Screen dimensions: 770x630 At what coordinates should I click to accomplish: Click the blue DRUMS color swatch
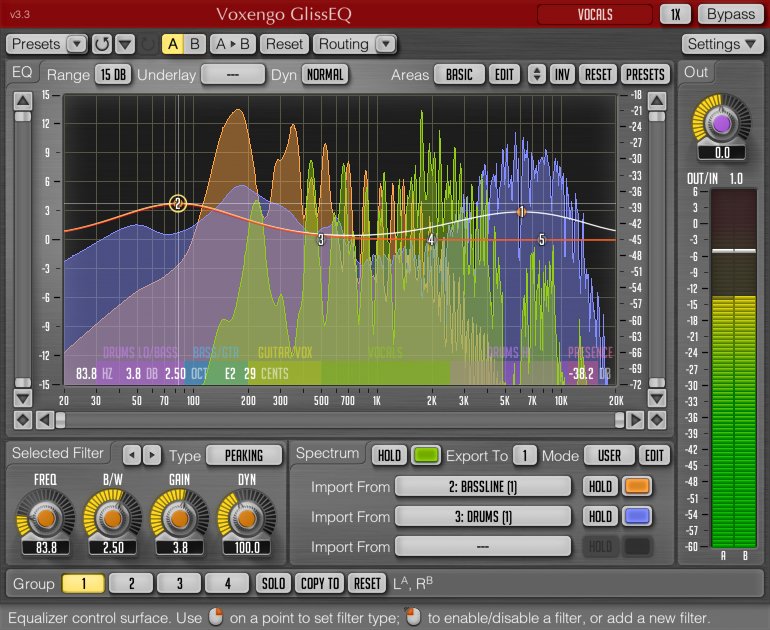(x=637, y=517)
